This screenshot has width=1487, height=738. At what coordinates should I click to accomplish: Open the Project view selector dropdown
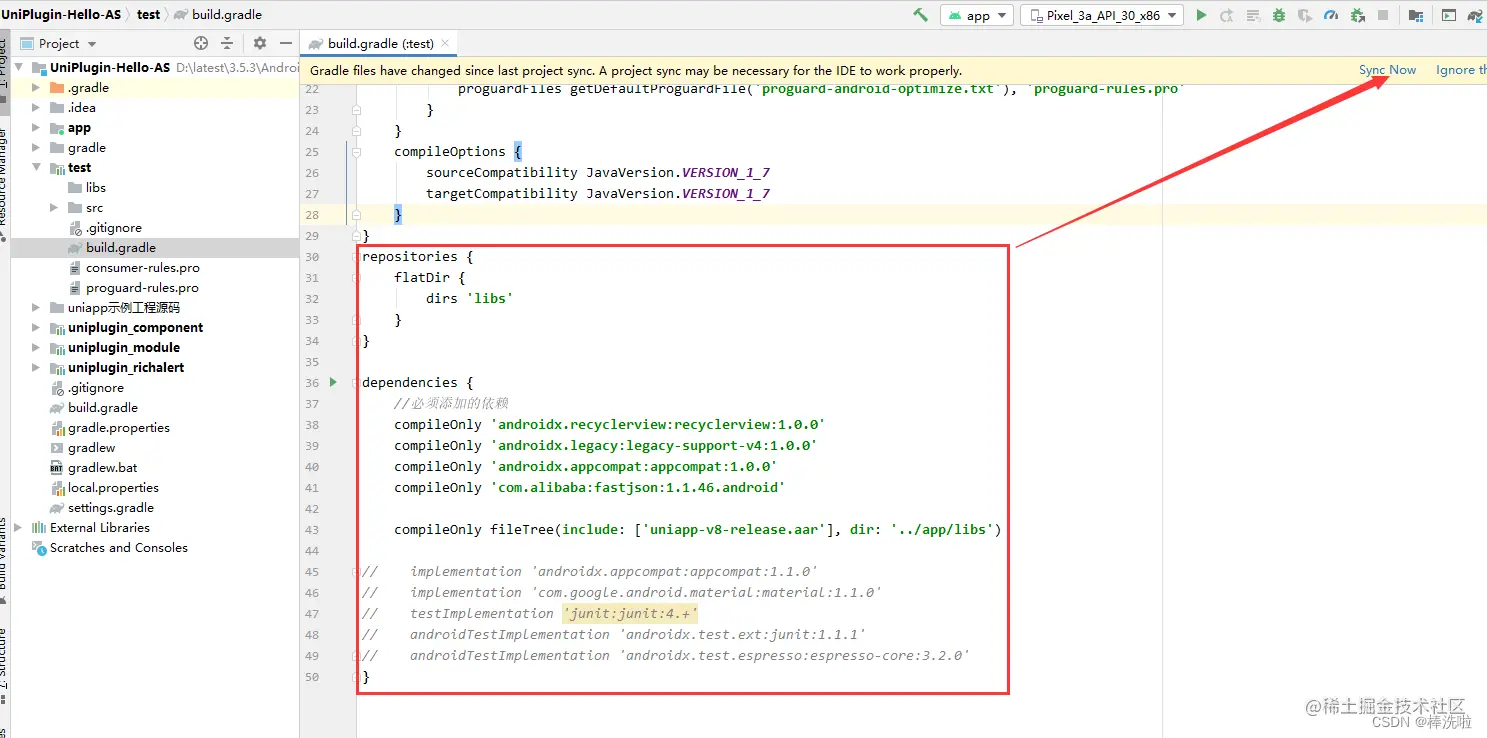click(58, 43)
